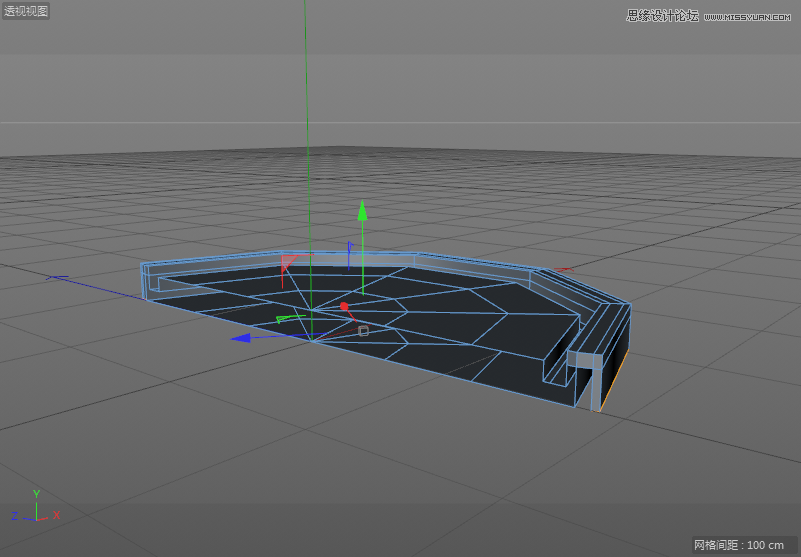801x557 pixels.
Task: Click the green Y-axis move arrow
Action: coord(363,210)
